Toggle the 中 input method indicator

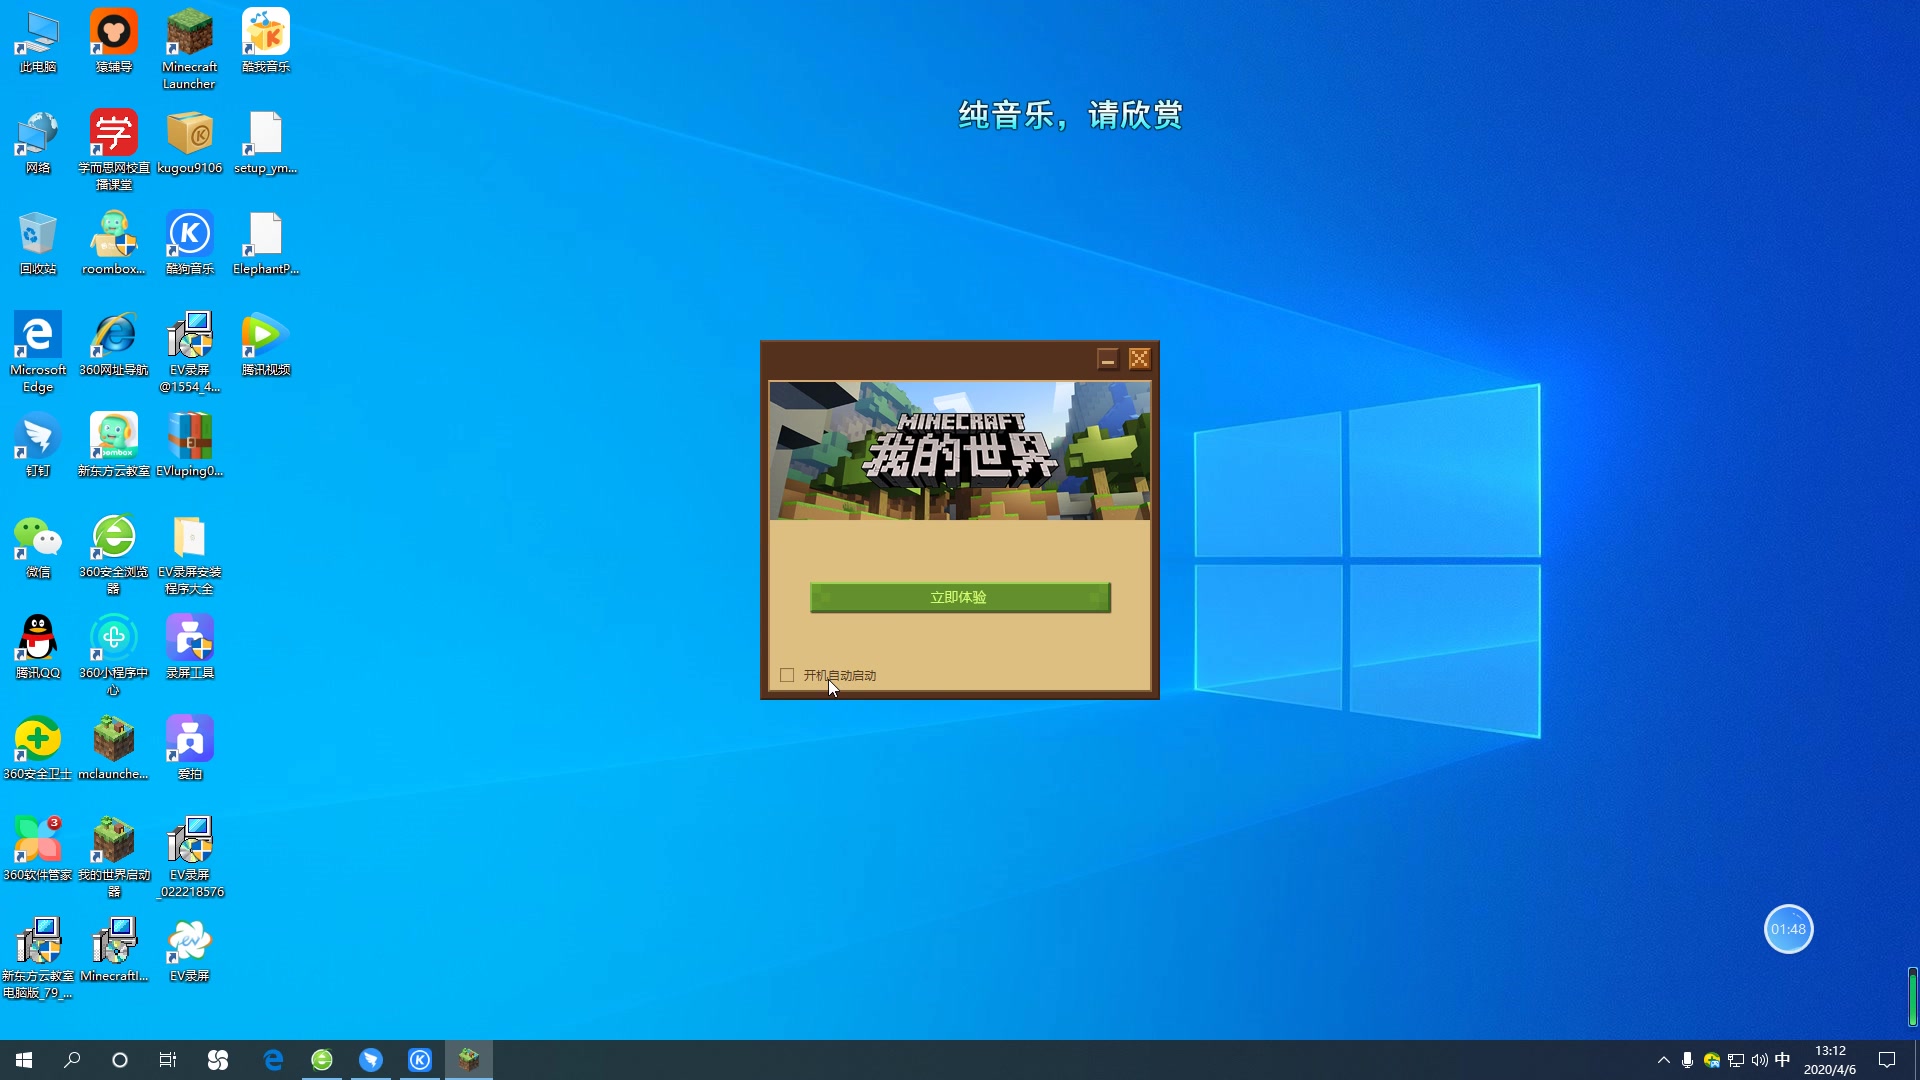[x=1783, y=1060]
